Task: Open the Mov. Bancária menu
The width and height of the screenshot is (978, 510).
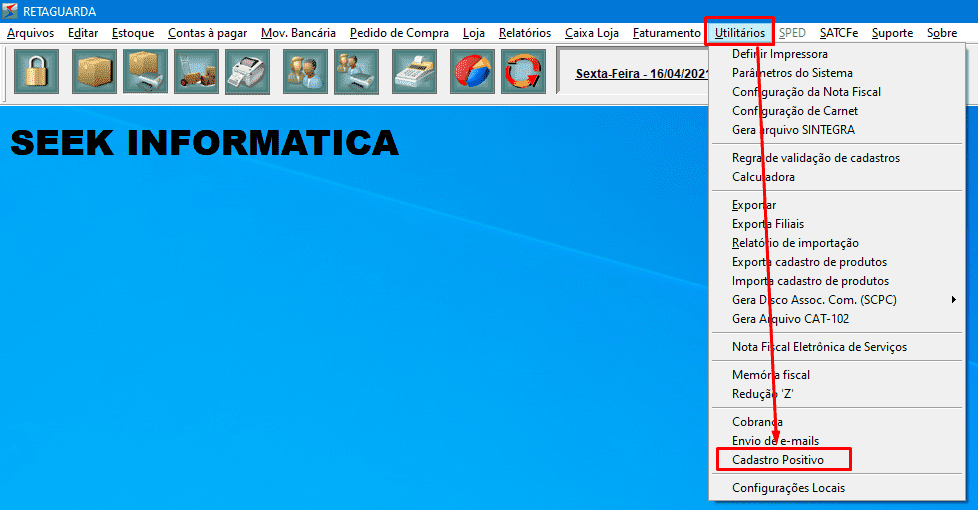Action: [x=298, y=33]
